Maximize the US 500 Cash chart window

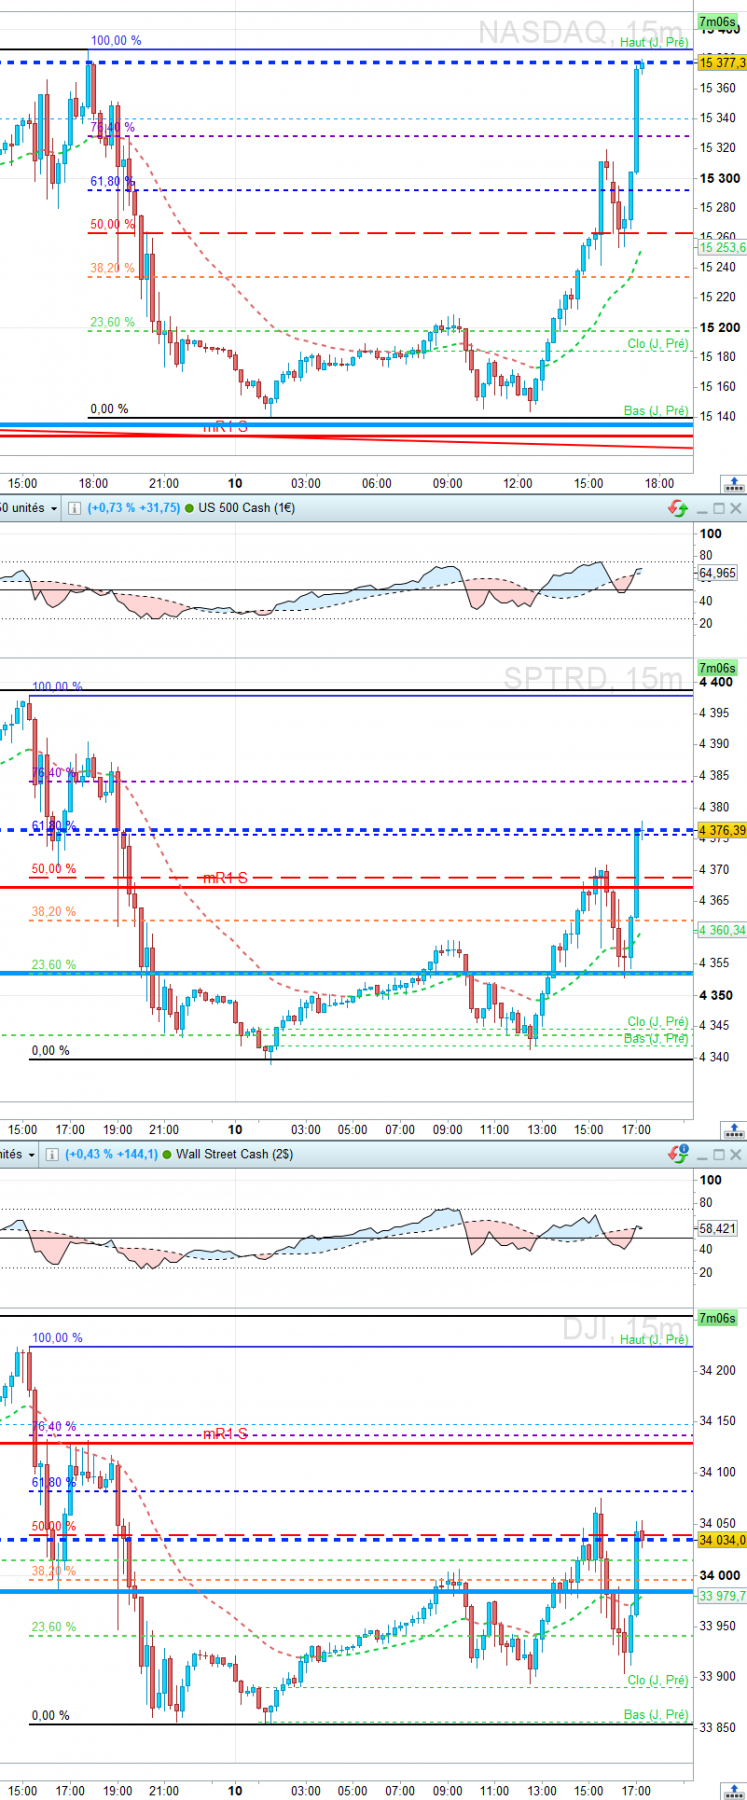tap(719, 509)
